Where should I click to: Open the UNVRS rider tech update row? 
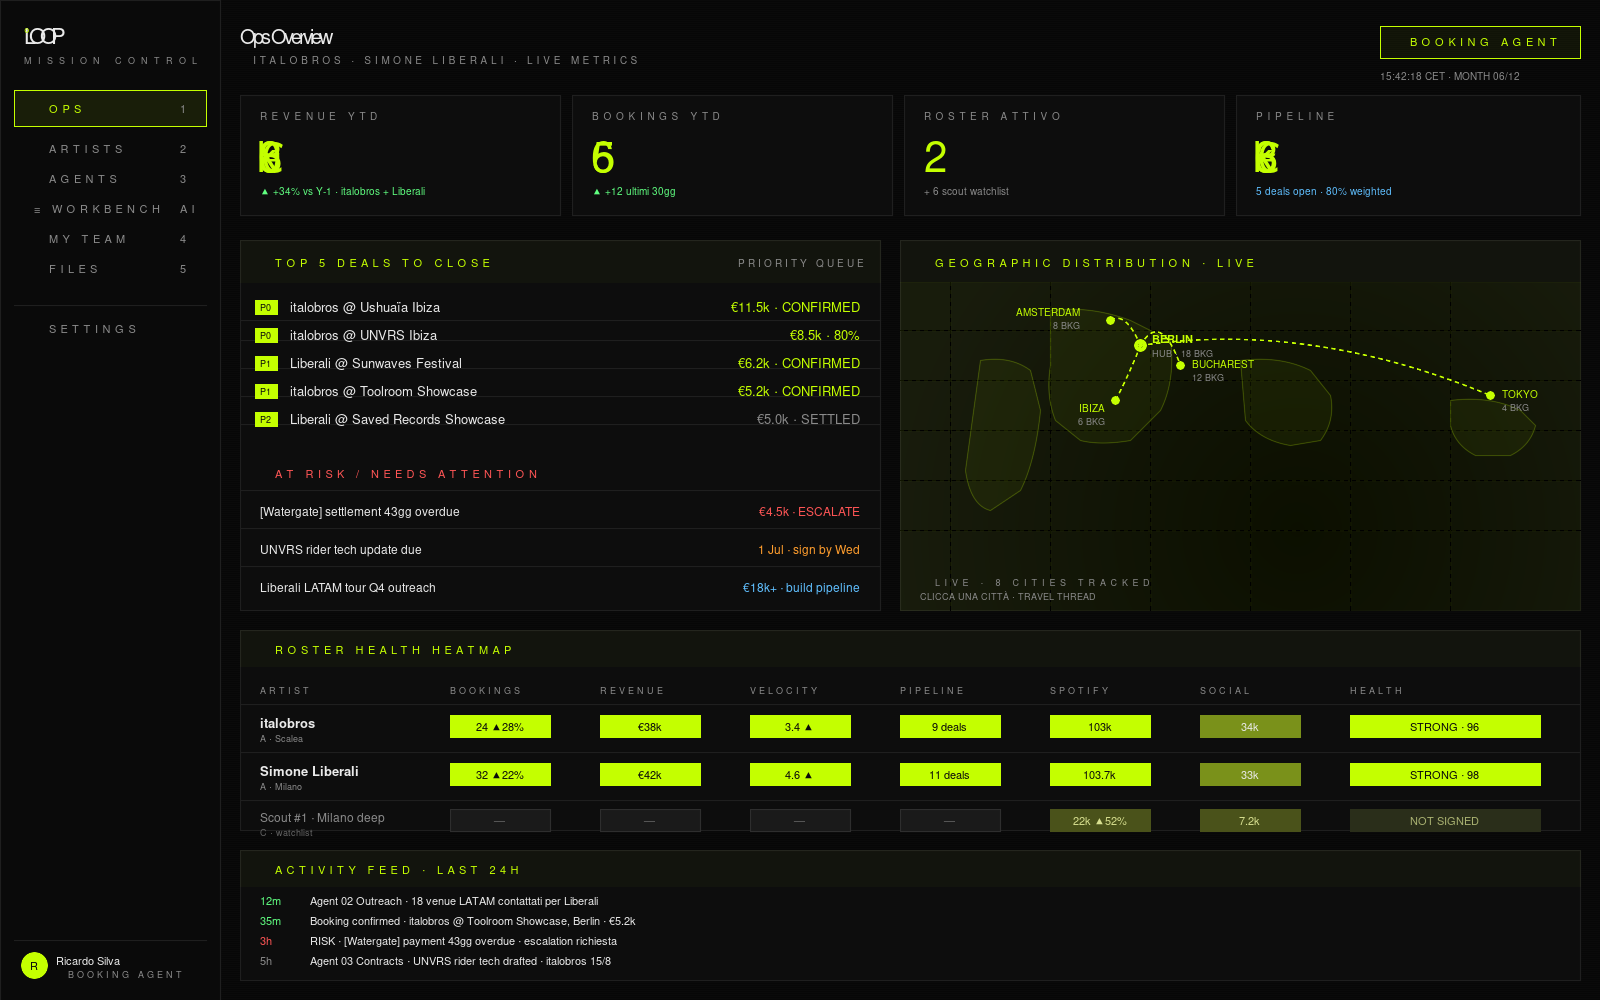pyautogui.click(x=560, y=550)
